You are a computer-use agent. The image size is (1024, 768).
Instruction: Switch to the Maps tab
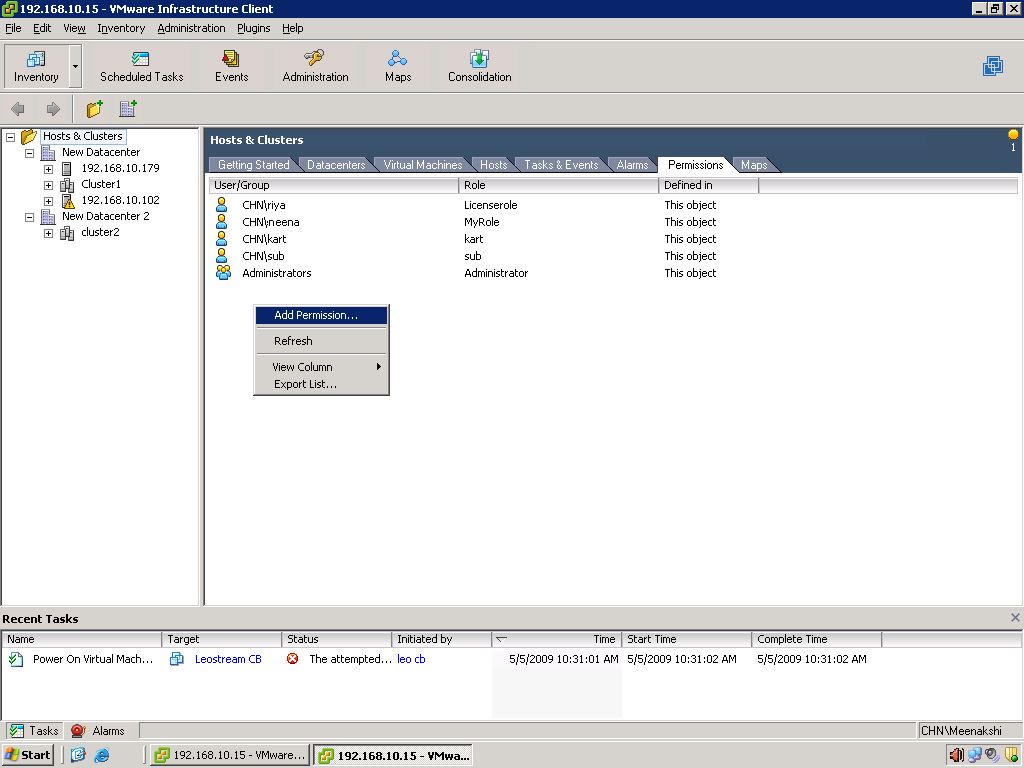[x=754, y=165]
